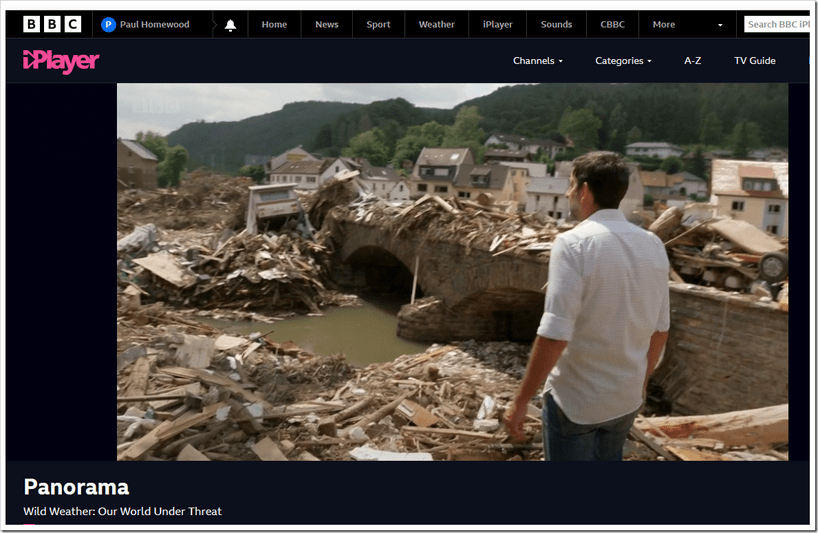
Task: Go to BBC Home
Action: coord(274,24)
